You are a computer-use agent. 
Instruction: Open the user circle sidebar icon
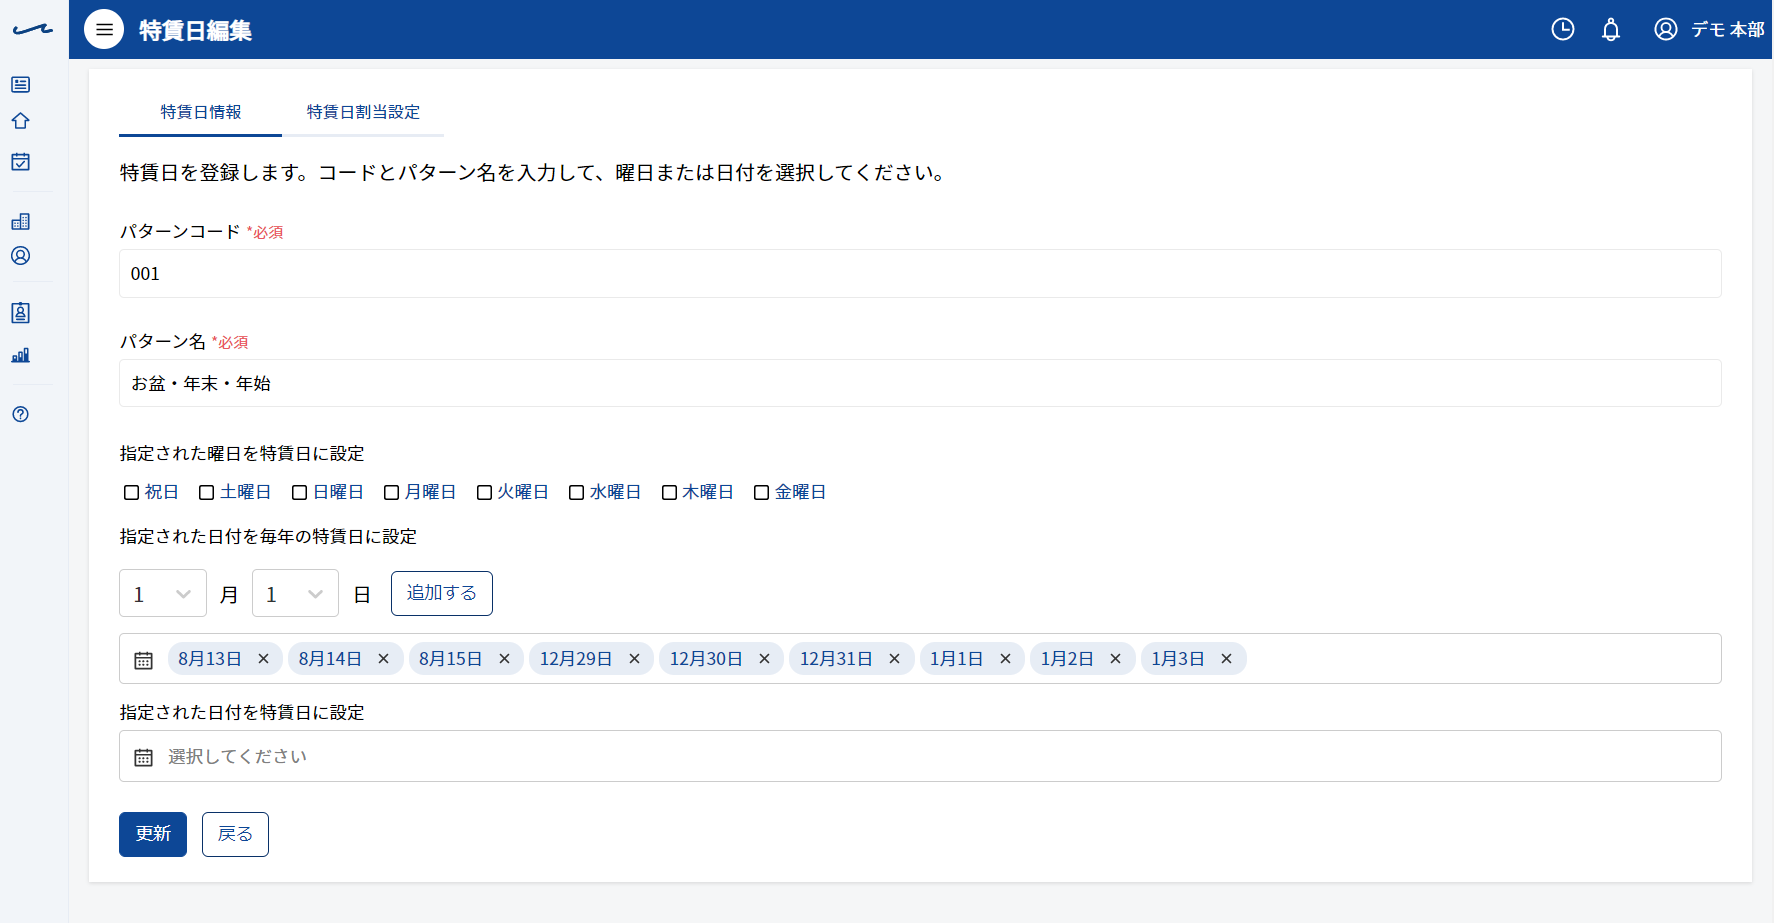pos(20,256)
